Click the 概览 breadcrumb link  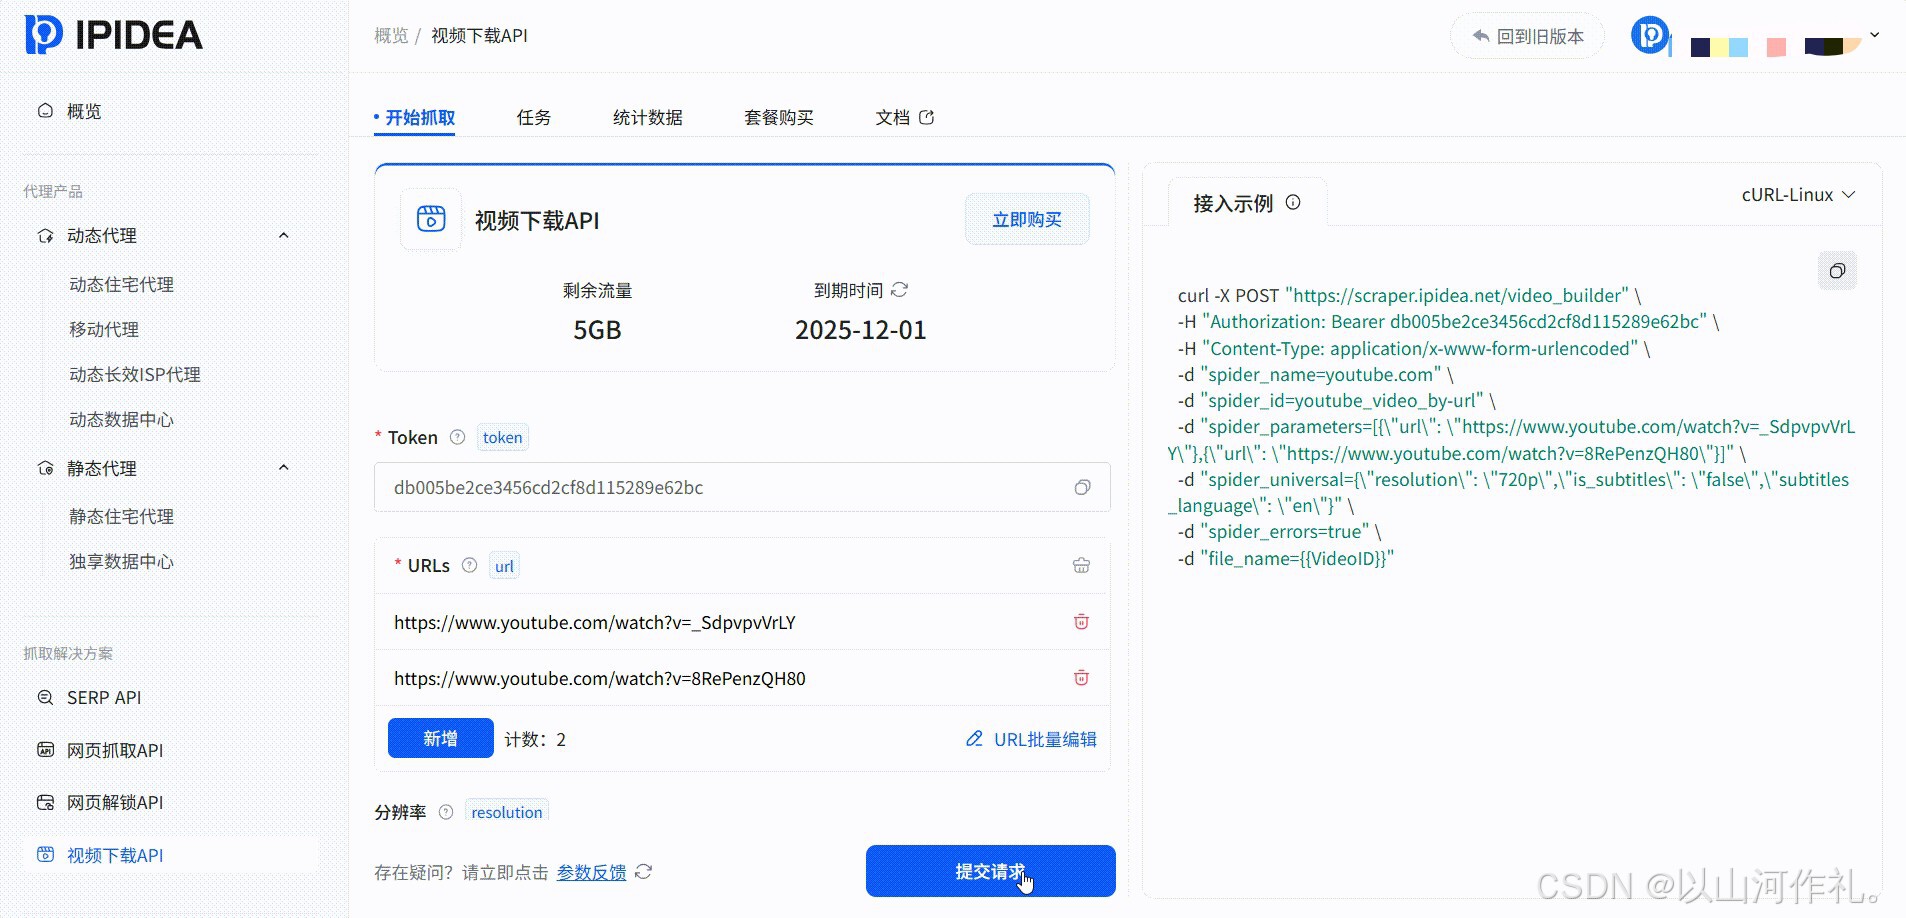point(391,36)
